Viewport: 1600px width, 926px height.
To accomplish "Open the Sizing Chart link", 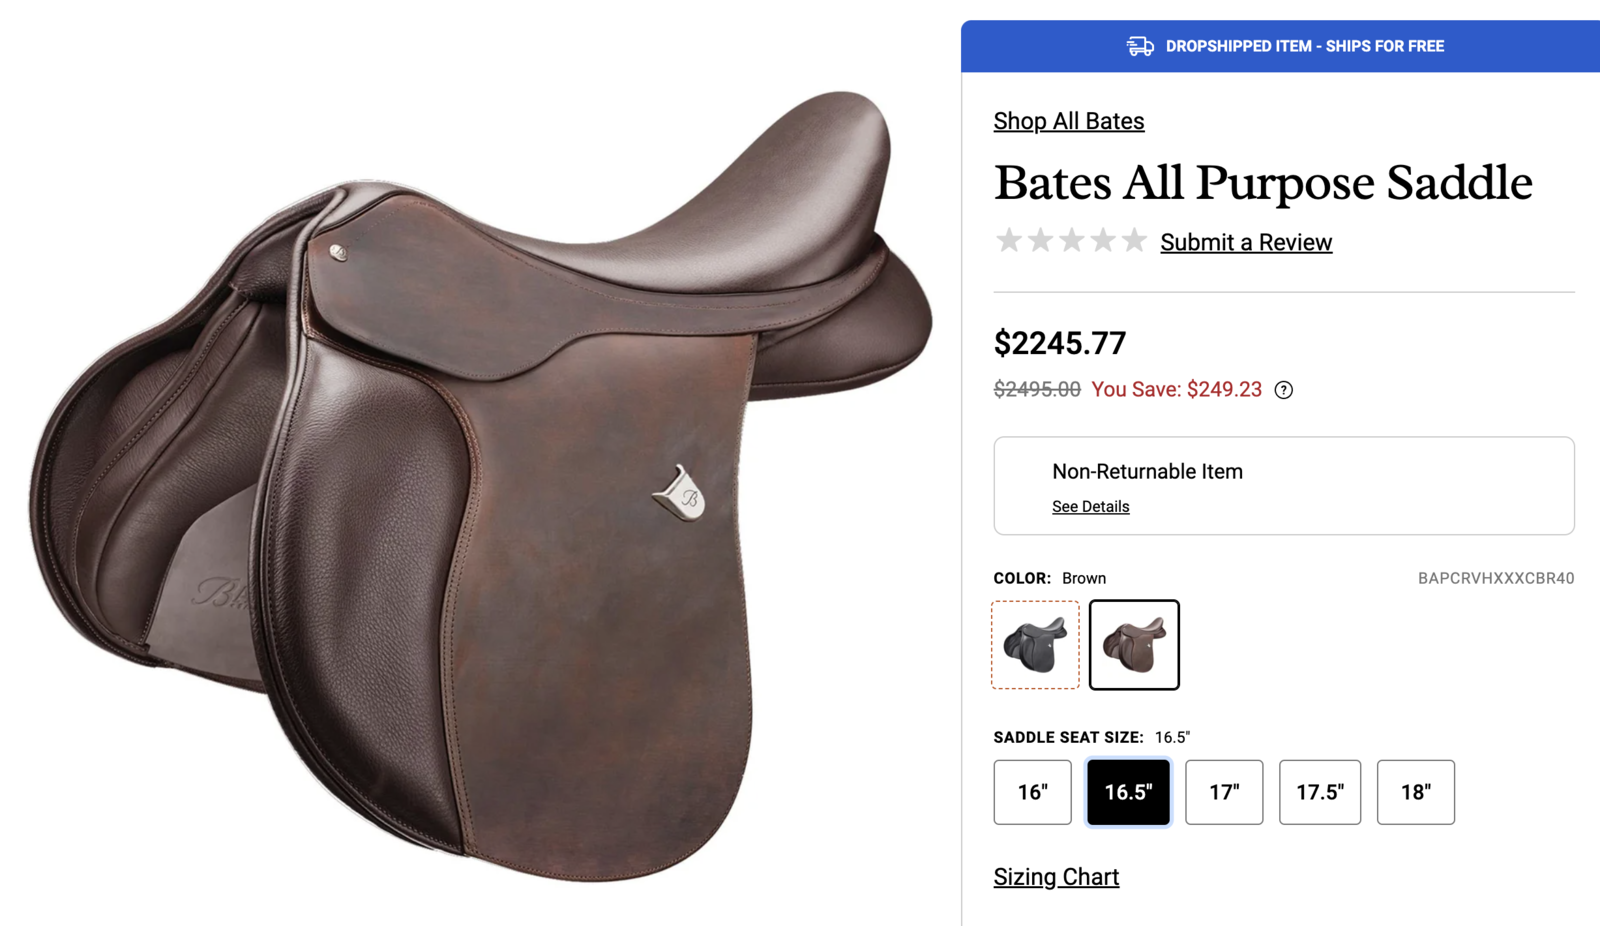I will (1056, 877).
